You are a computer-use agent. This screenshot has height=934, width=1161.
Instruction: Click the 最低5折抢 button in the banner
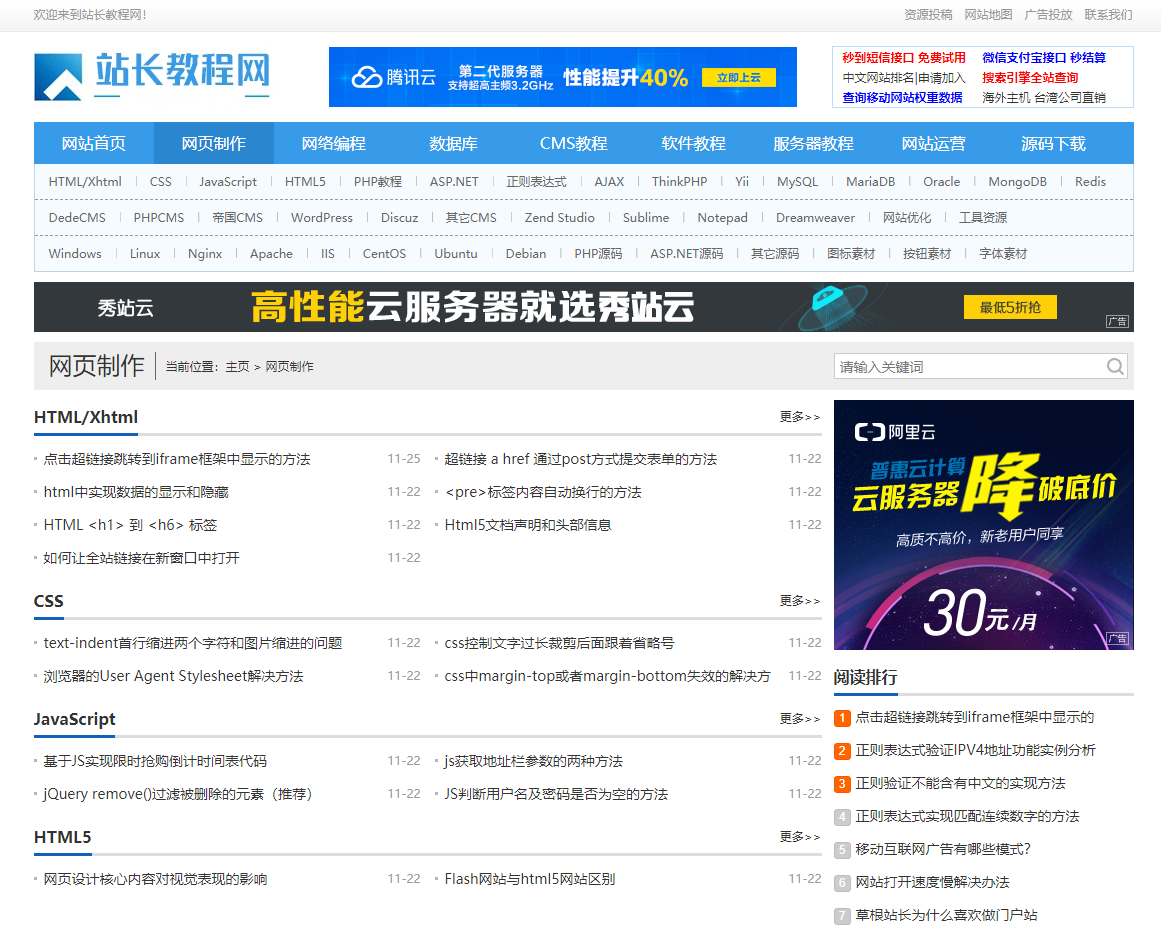pyautogui.click(x=1010, y=307)
